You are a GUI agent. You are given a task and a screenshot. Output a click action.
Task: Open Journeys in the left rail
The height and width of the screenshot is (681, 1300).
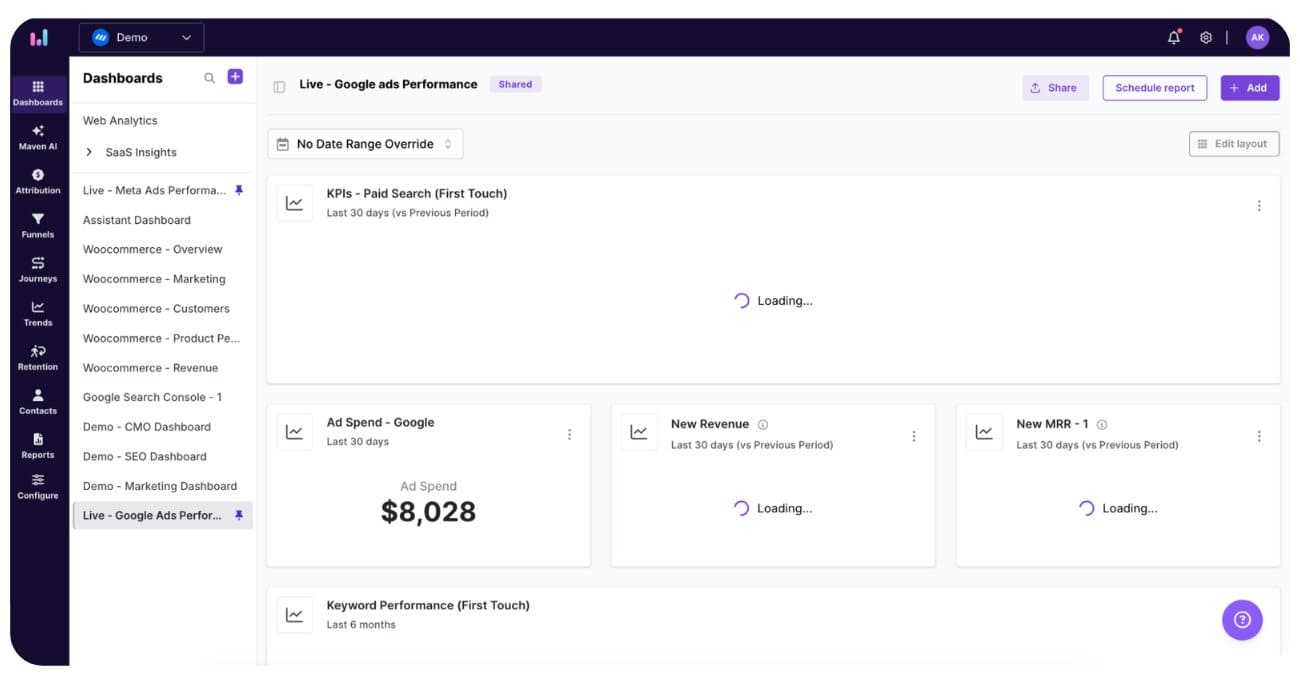tap(38, 269)
